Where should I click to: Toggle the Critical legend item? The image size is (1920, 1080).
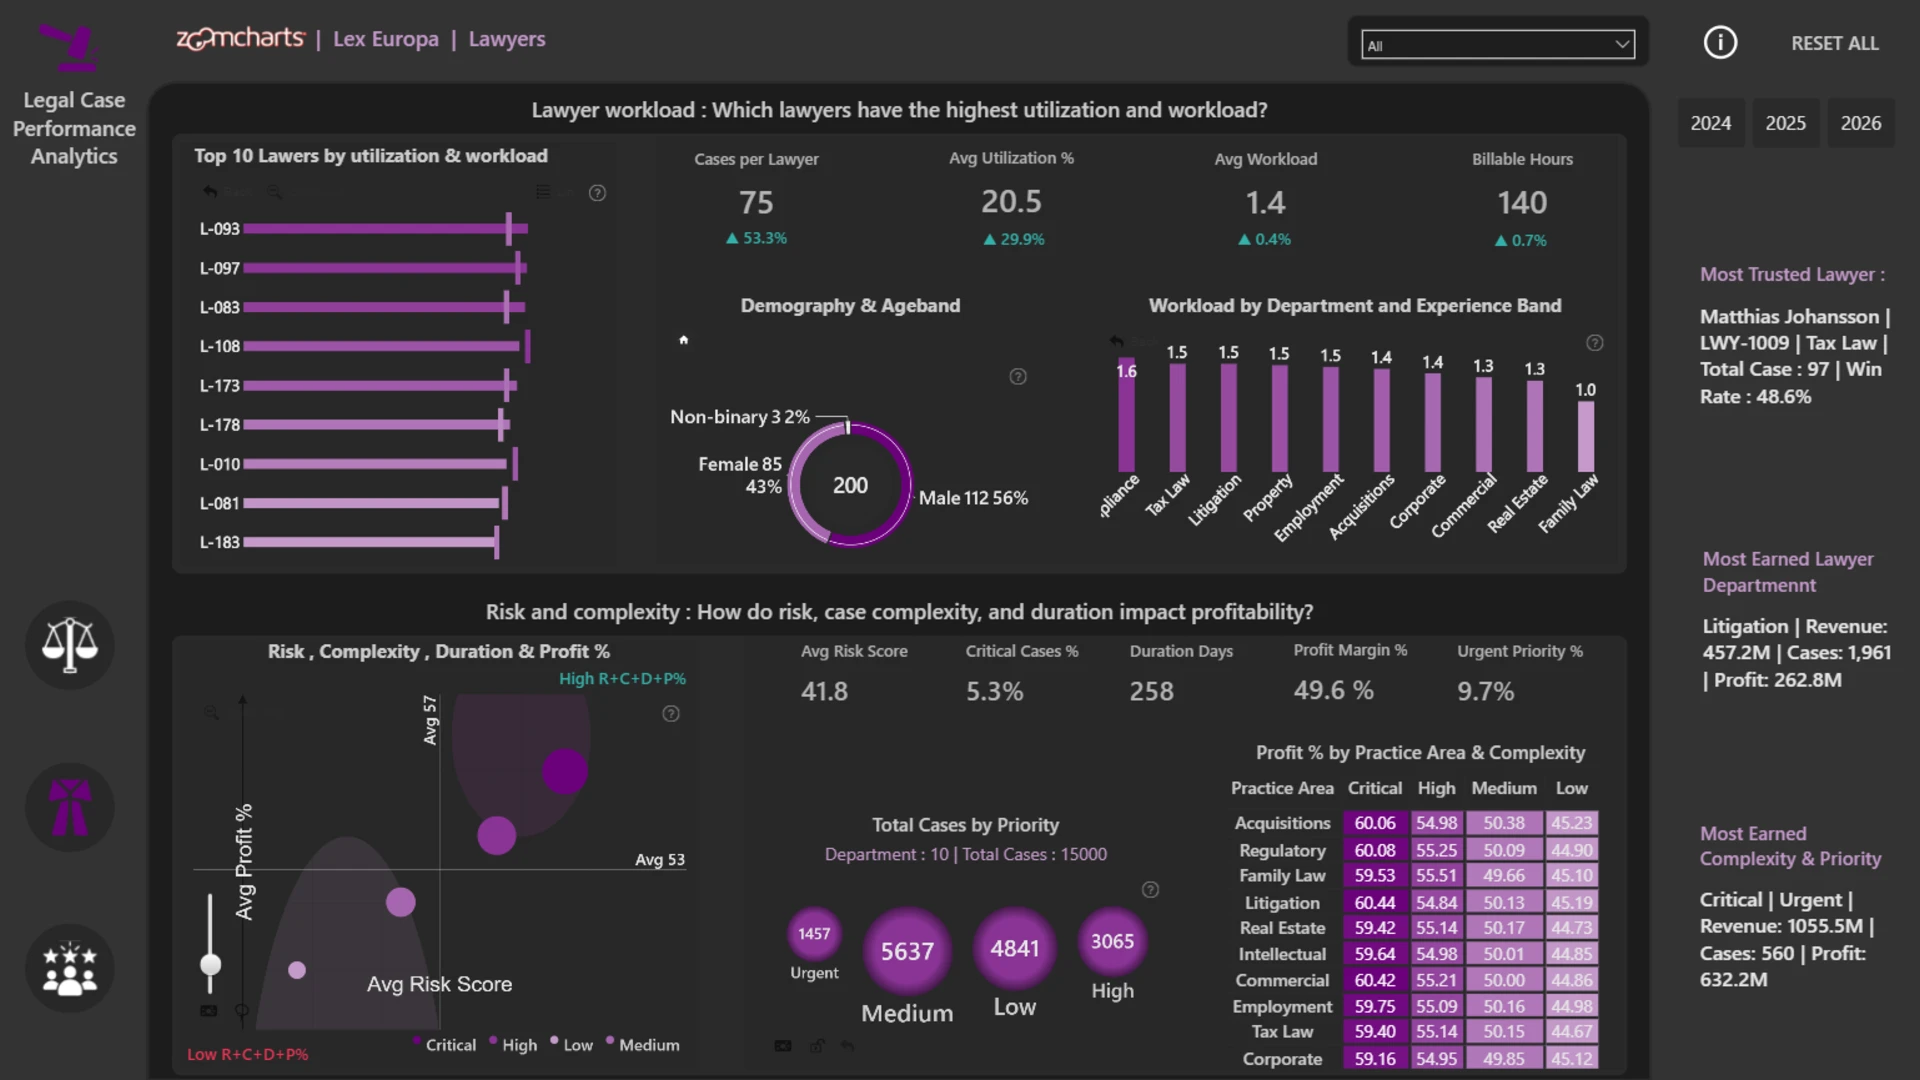pos(445,1044)
